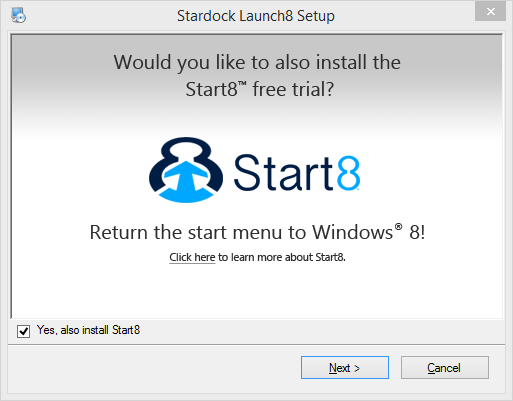513x401 pixels.
Task: Click the 'Yes, also install Start8' label
Action: pos(88,330)
